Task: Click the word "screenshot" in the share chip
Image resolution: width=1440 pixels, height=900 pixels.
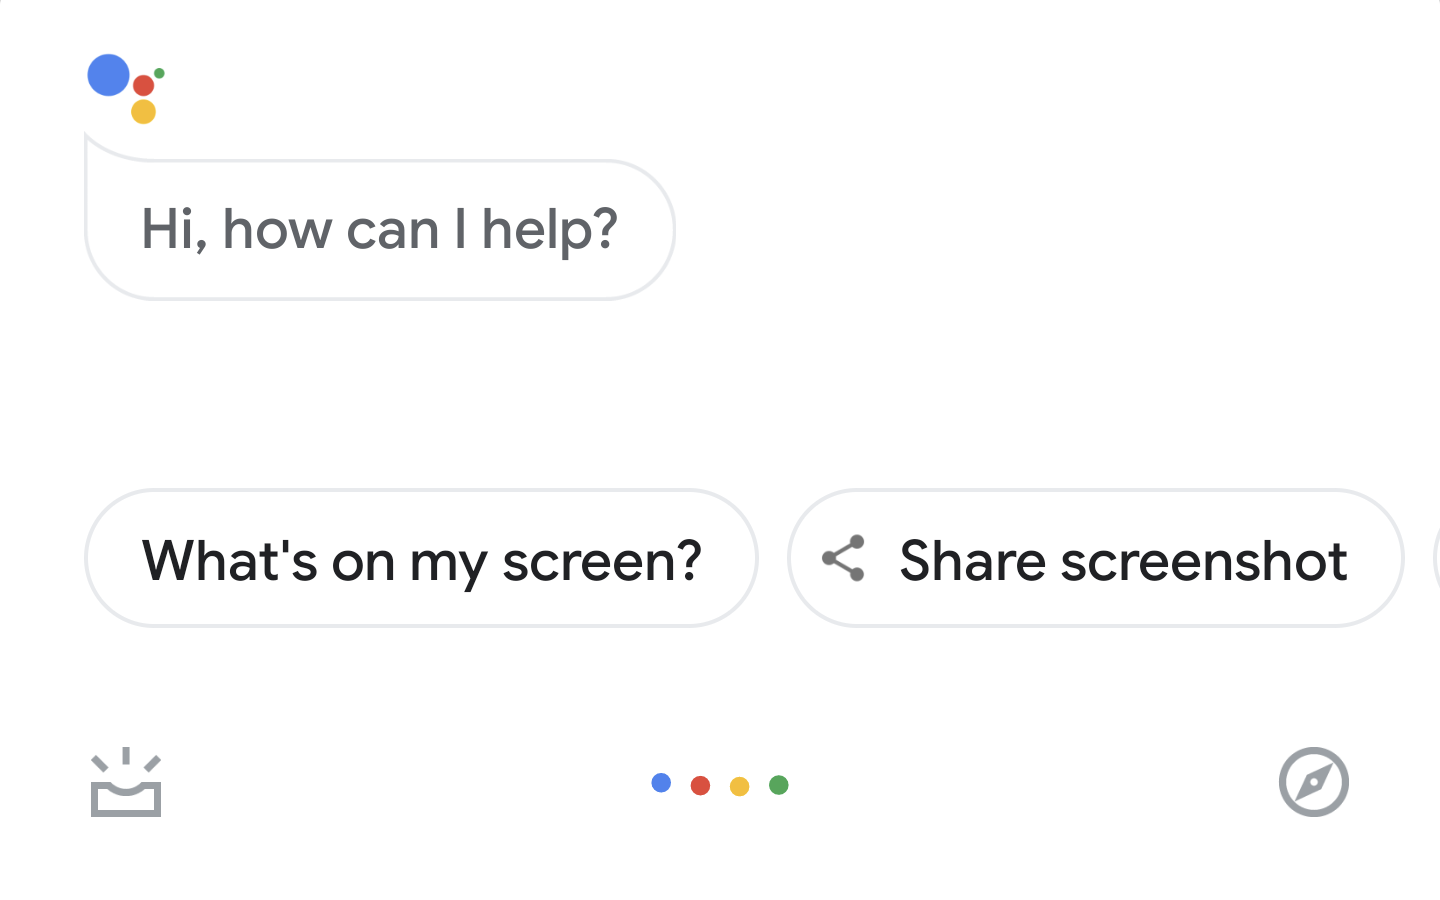Action: (1204, 560)
